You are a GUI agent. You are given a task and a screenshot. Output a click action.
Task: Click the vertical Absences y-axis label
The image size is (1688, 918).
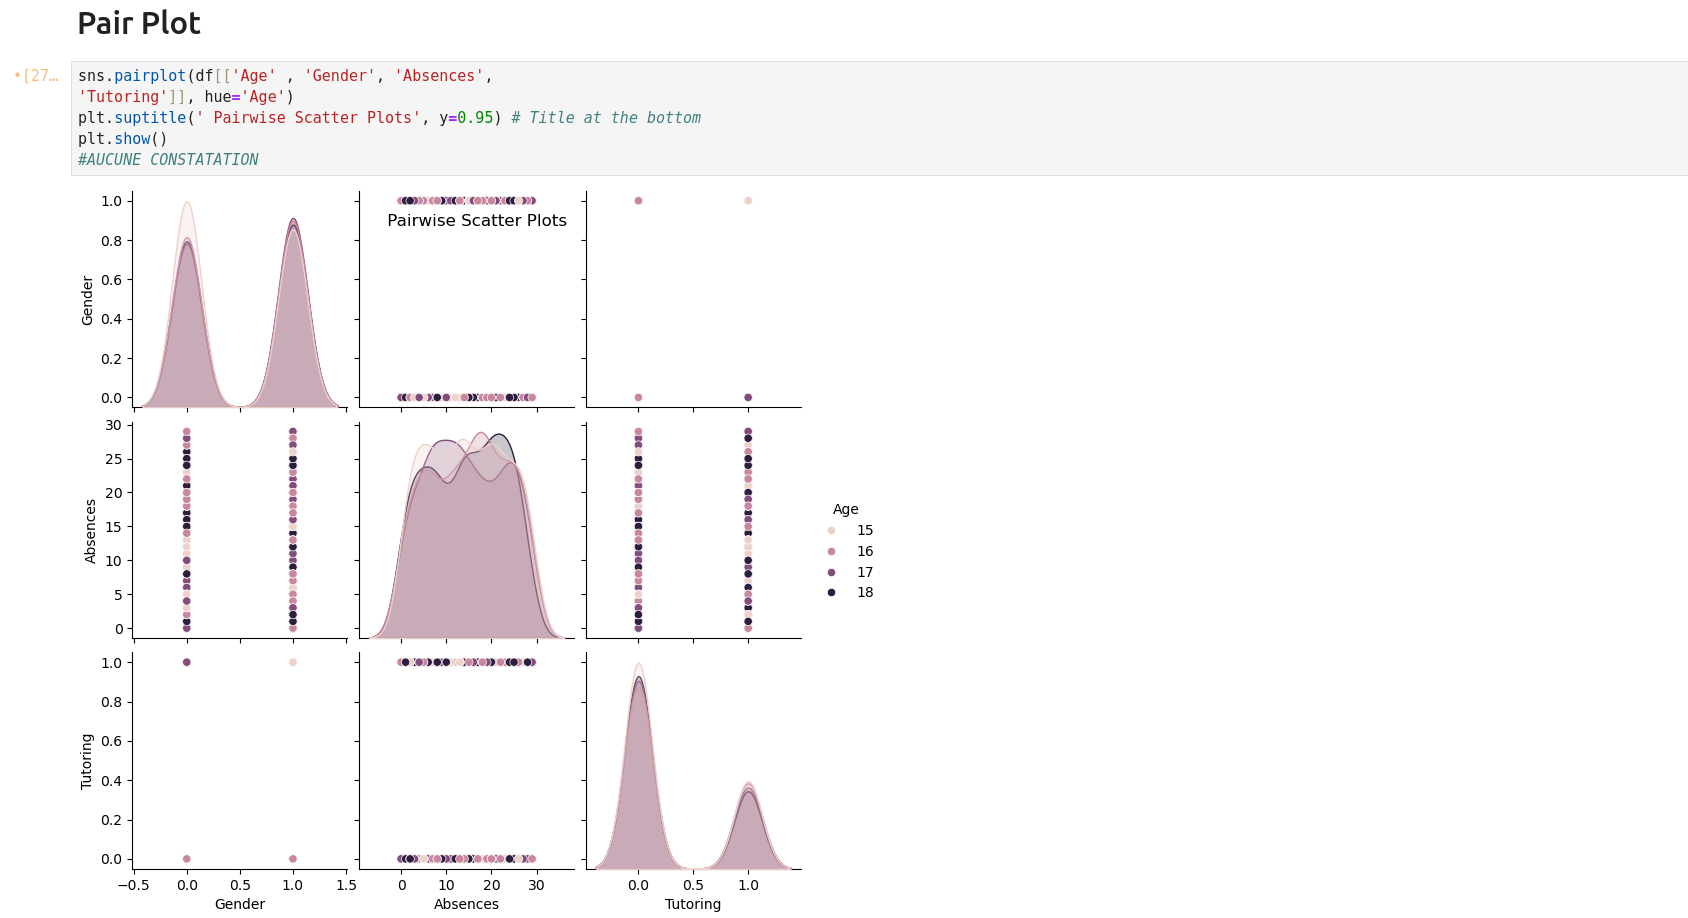coord(91,531)
